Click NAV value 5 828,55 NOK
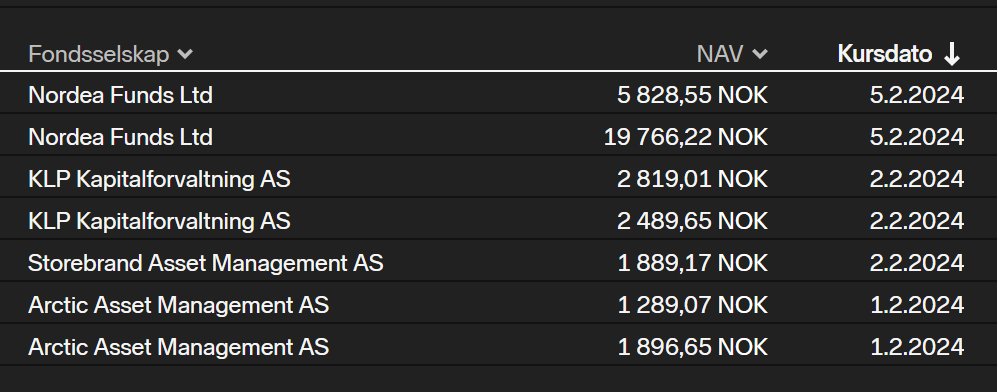The width and height of the screenshot is (998, 392). point(692,95)
